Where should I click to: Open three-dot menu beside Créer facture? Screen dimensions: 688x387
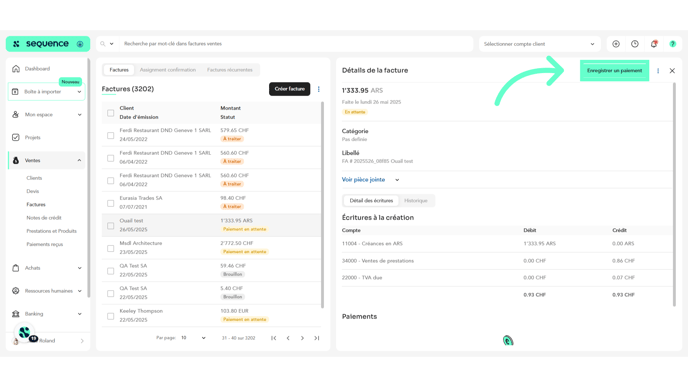coord(319,89)
